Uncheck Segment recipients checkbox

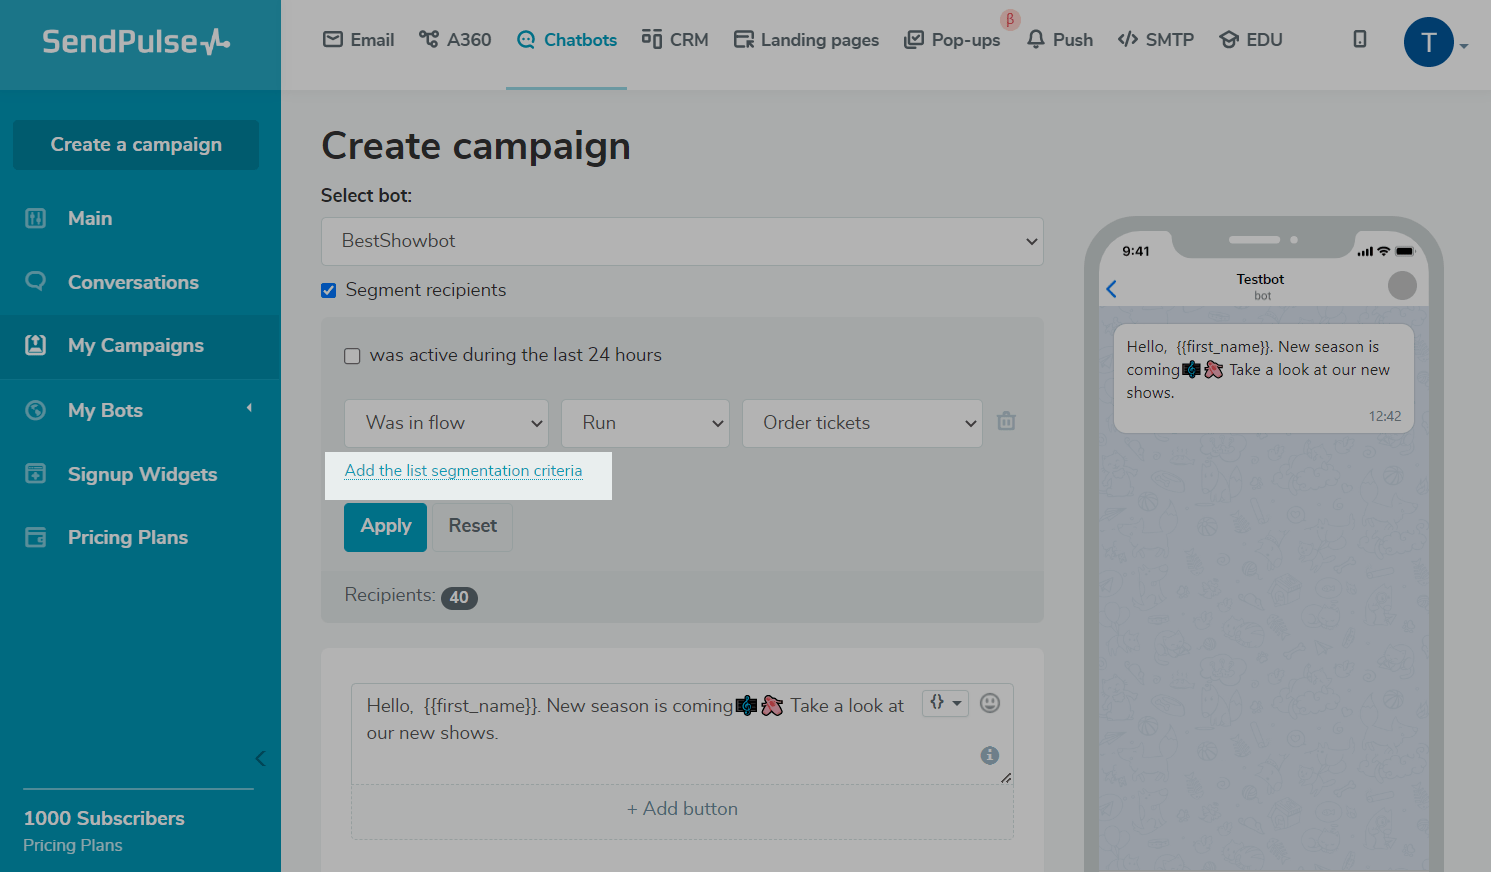(x=328, y=291)
